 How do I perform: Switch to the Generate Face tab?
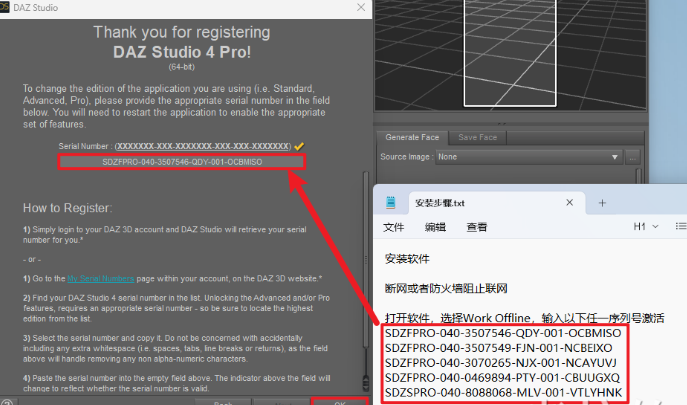412,137
